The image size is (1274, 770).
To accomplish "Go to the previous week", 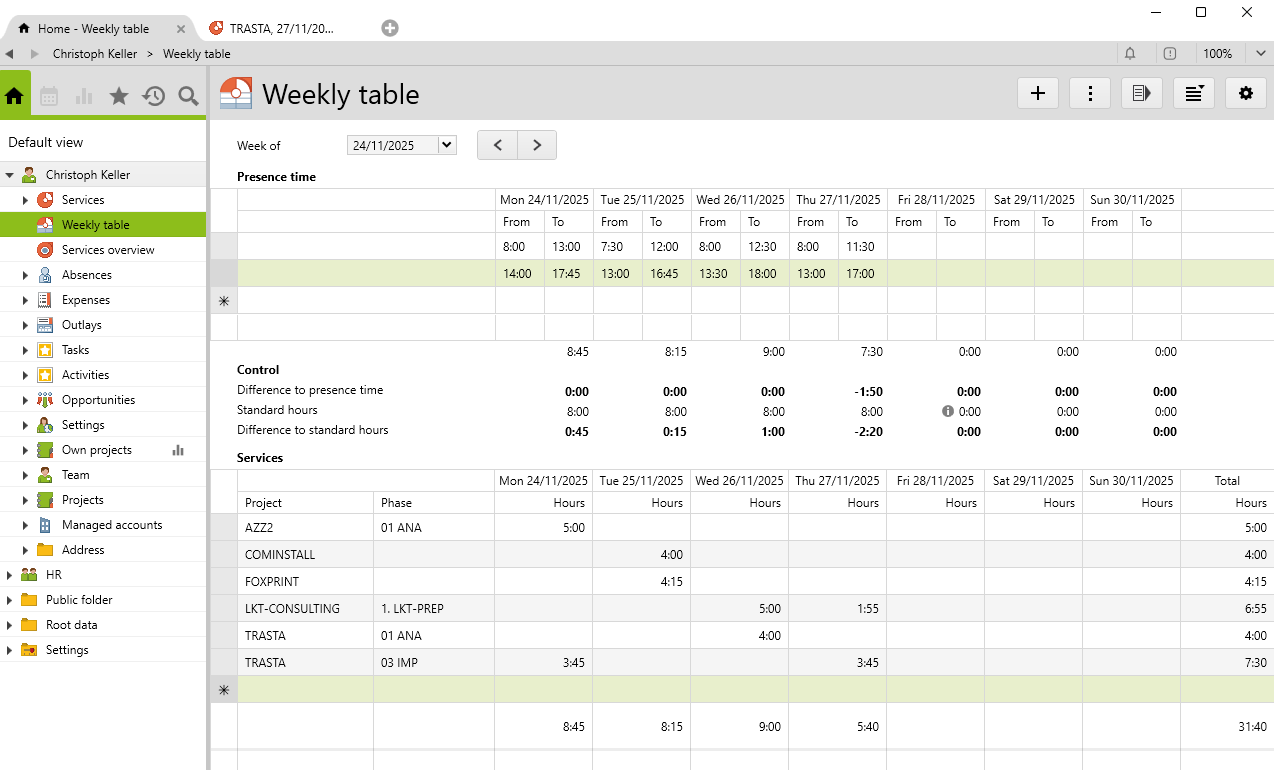I will point(497,145).
